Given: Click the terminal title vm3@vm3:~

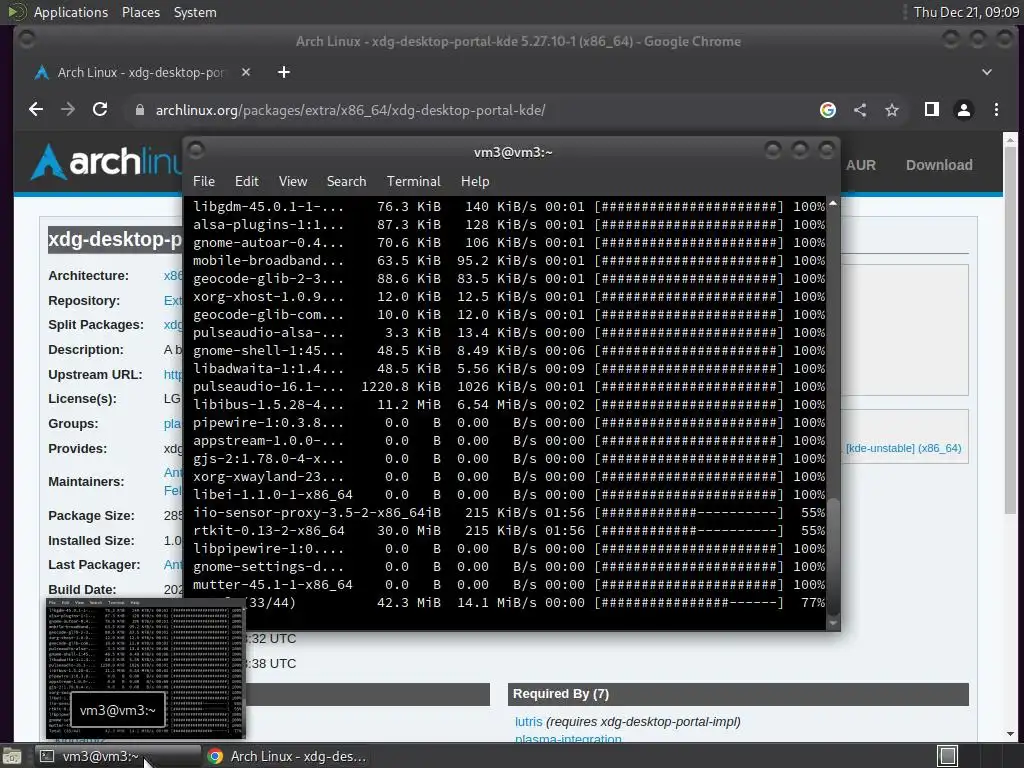Looking at the screenshot, I should (513, 152).
